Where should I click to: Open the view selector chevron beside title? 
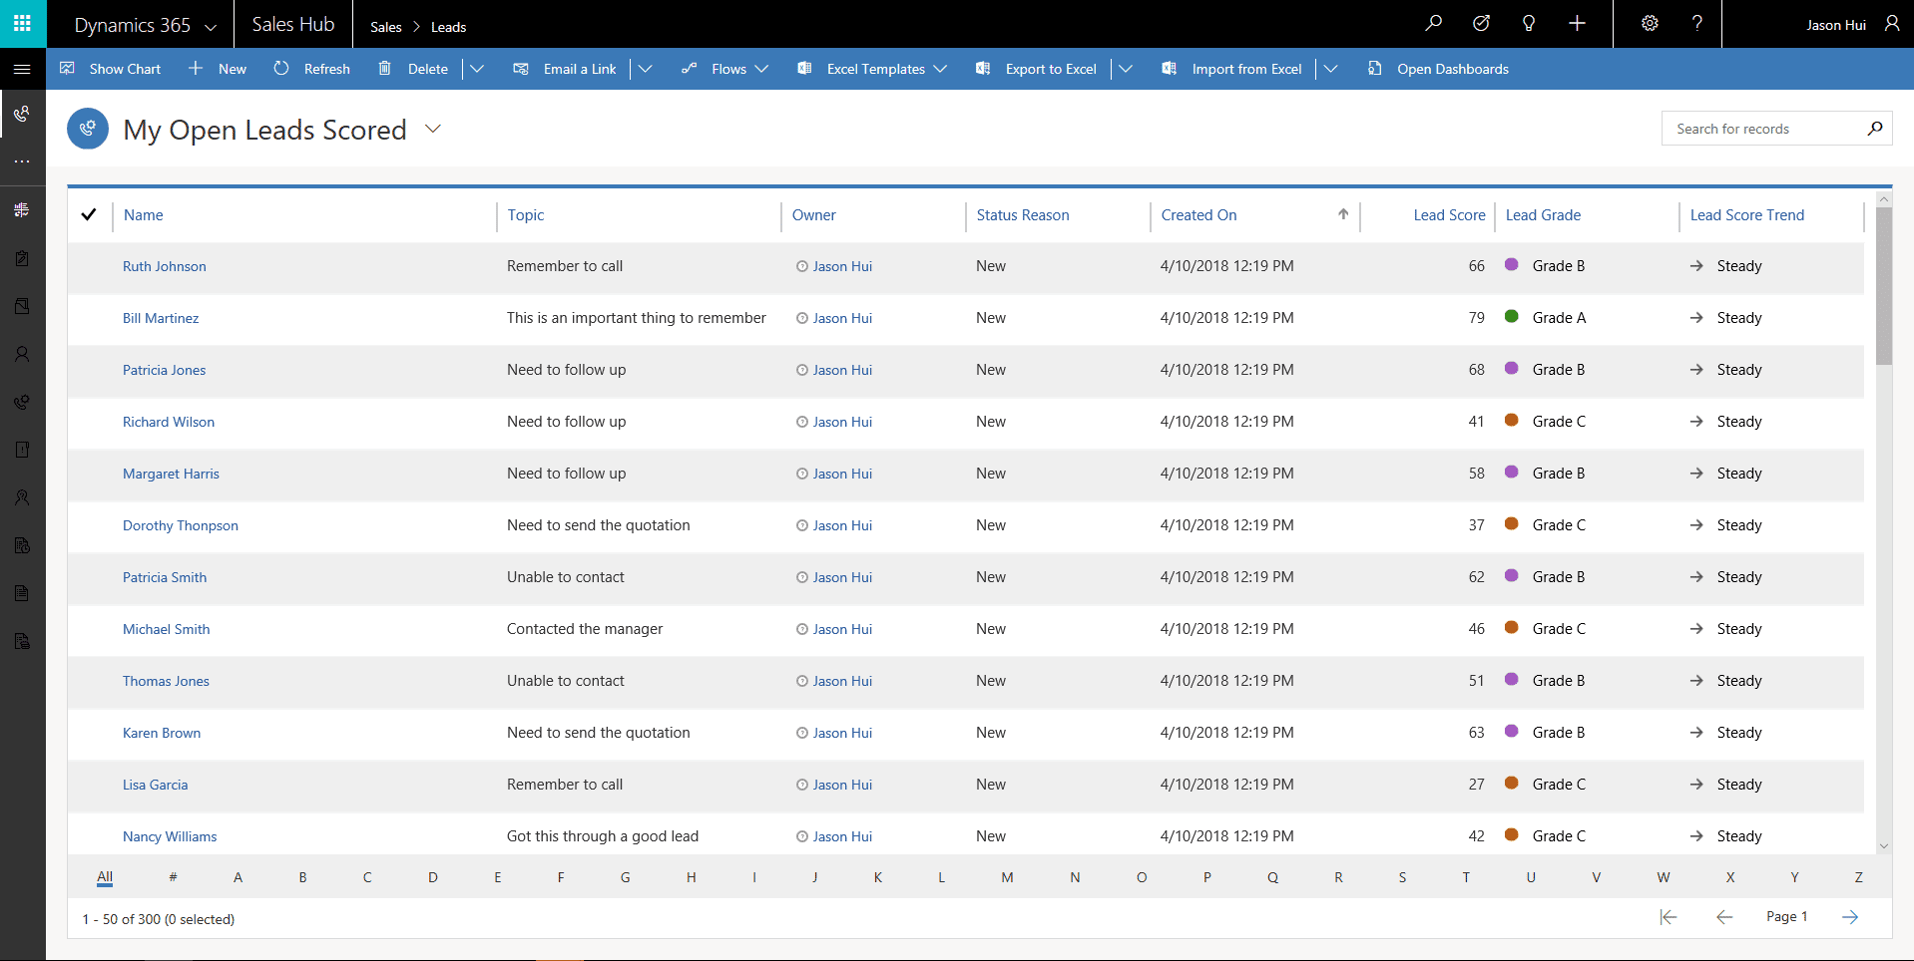(x=433, y=129)
